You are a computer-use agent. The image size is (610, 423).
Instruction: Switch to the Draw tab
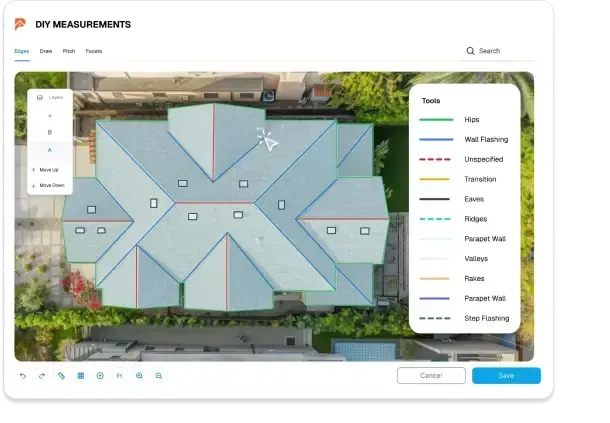click(x=46, y=51)
